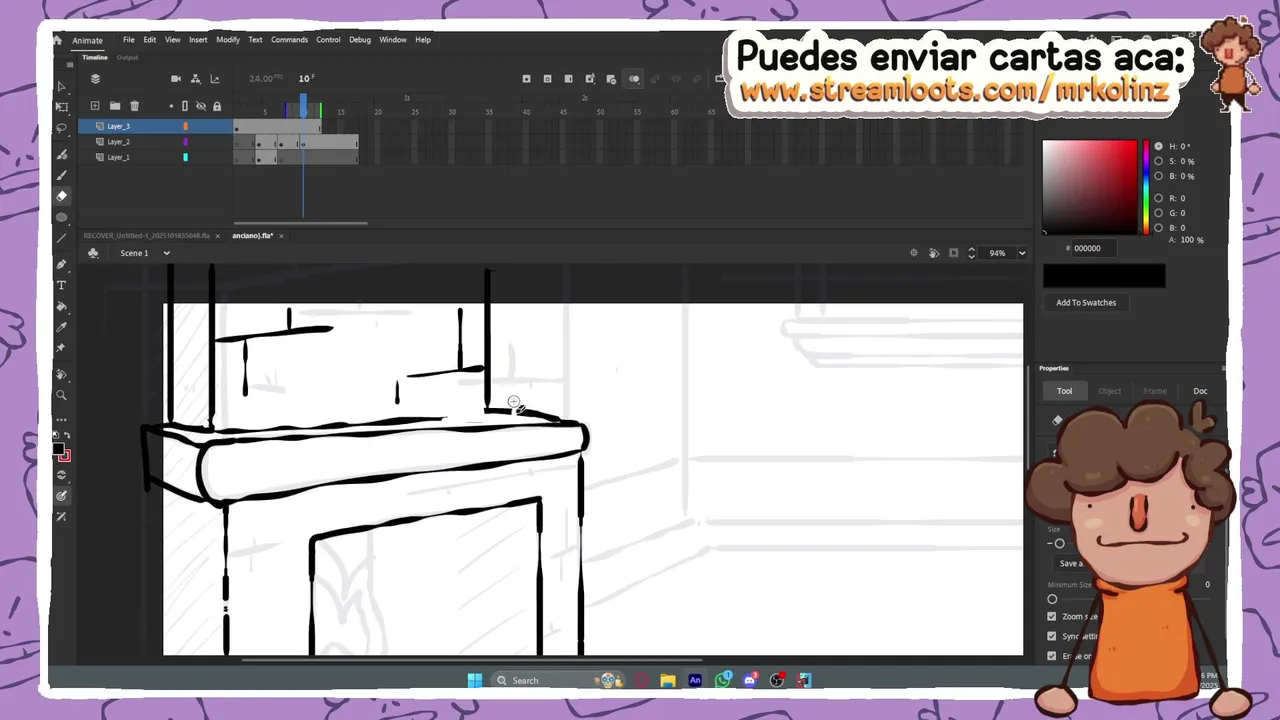Expand the Scene 1 dropdown
The image size is (1280, 720).
point(166,253)
